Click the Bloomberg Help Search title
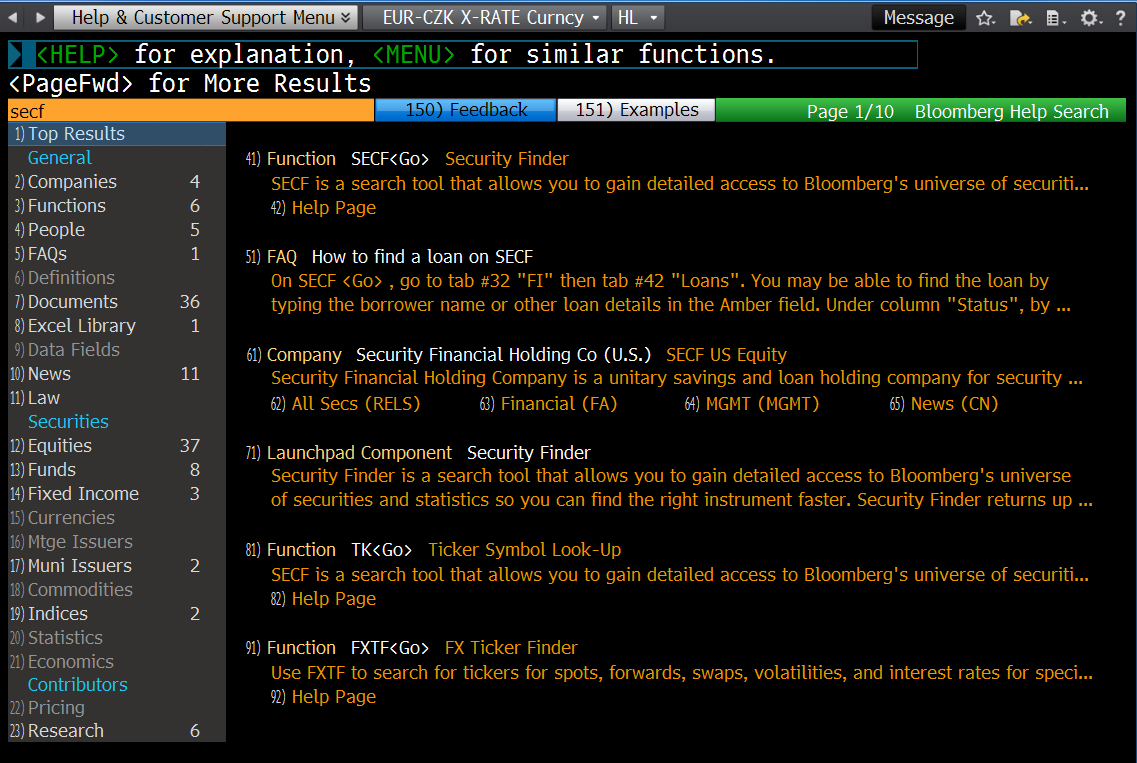This screenshot has width=1137, height=763. (x=1012, y=112)
